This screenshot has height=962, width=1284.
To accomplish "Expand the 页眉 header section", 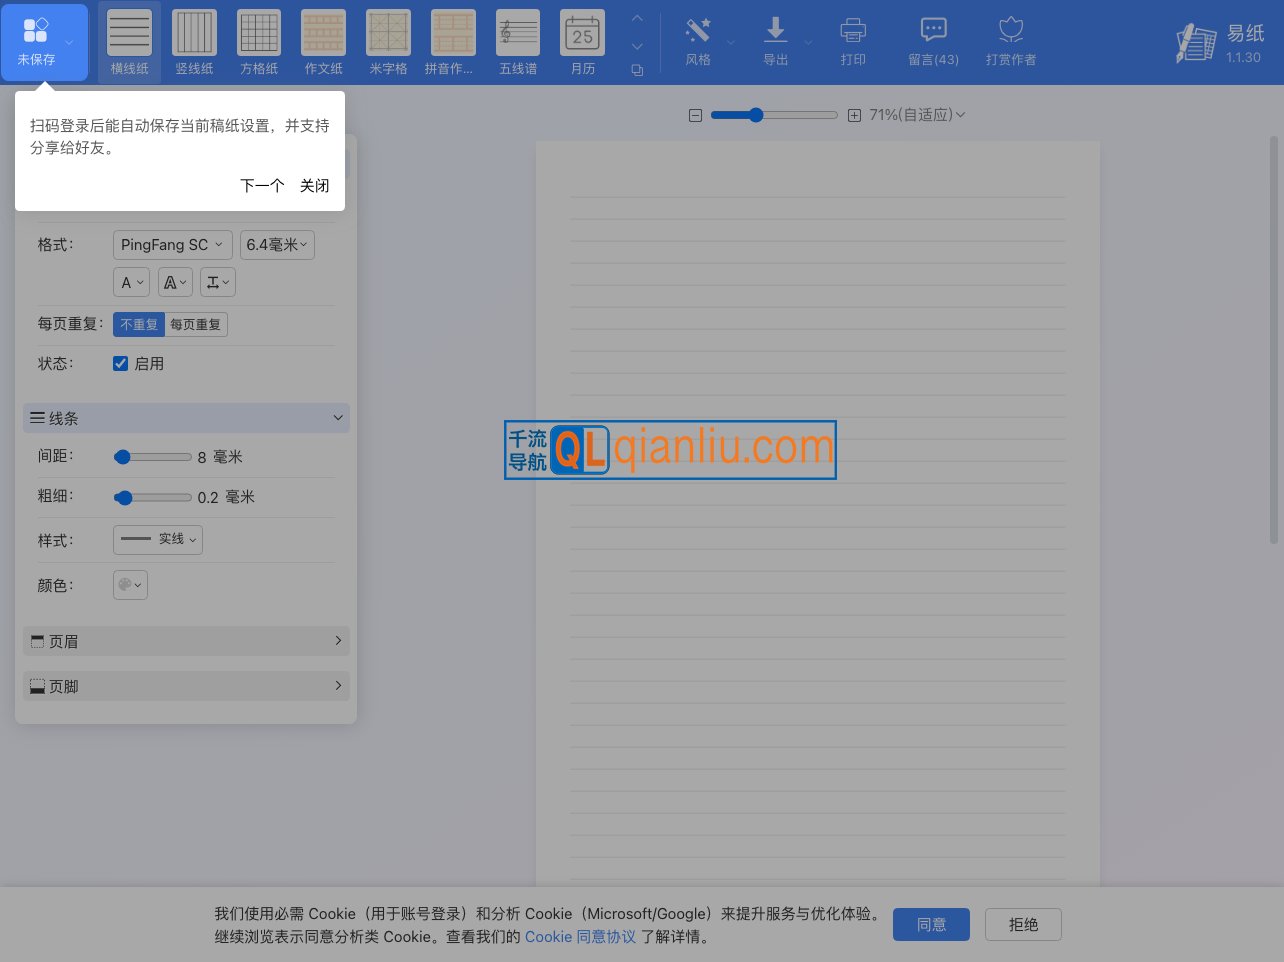I will [x=186, y=641].
